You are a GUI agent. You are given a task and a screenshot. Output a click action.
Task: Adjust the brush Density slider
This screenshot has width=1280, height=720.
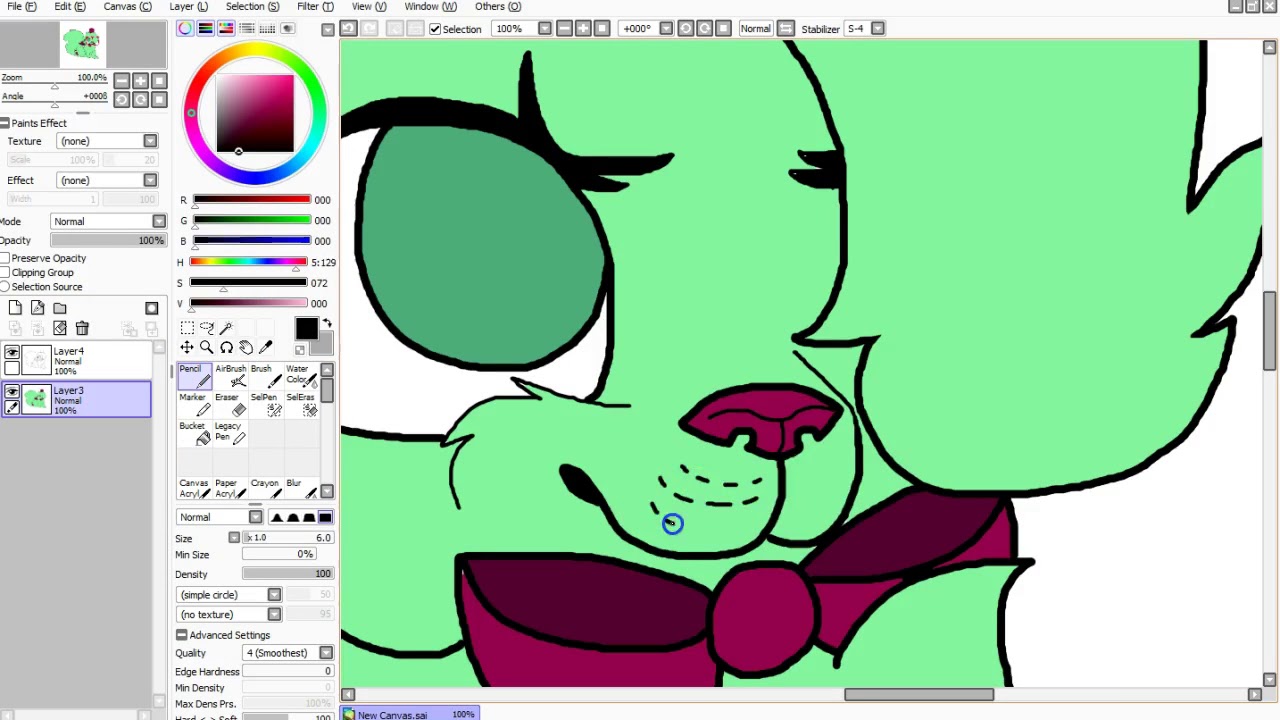(x=288, y=574)
